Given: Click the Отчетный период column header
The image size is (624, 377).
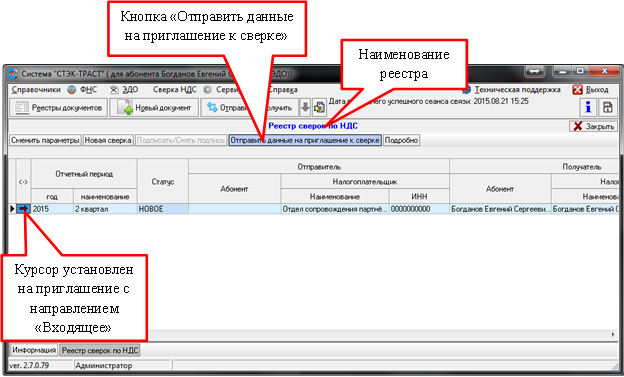Looking at the screenshot, I should pyautogui.click(x=84, y=174).
